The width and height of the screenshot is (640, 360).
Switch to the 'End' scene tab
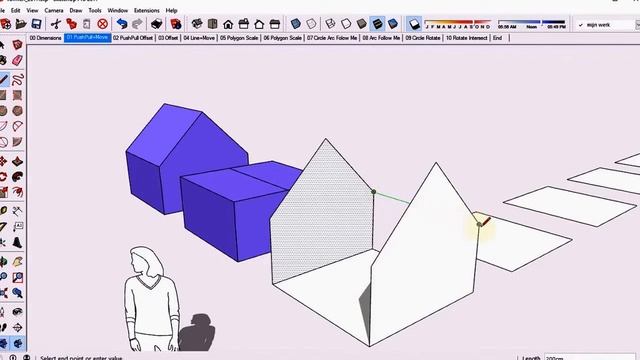[x=497, y=38]
